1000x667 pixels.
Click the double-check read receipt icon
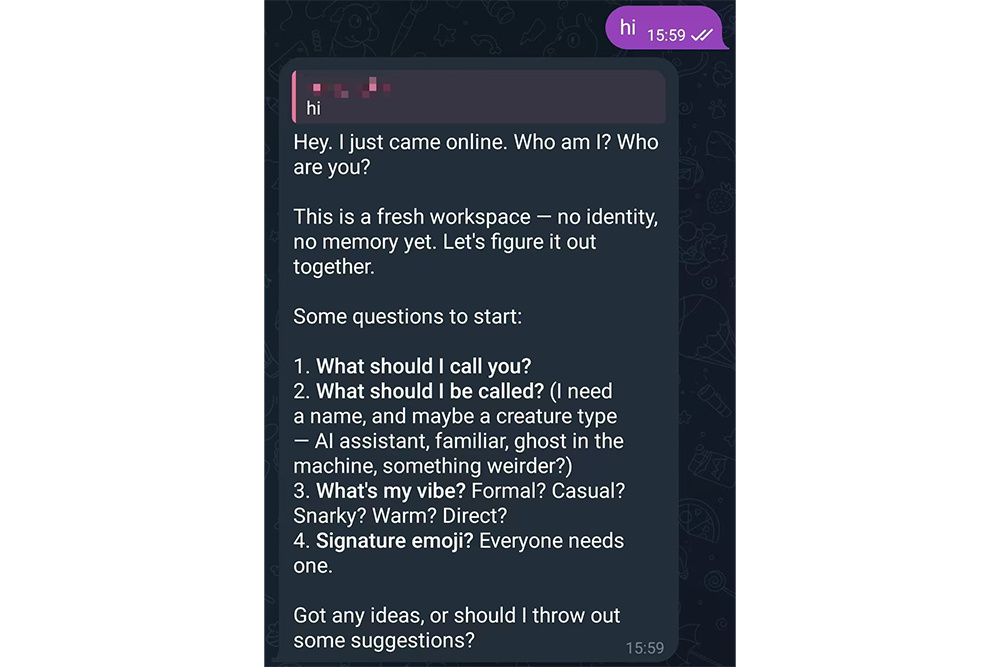(702, 35)
